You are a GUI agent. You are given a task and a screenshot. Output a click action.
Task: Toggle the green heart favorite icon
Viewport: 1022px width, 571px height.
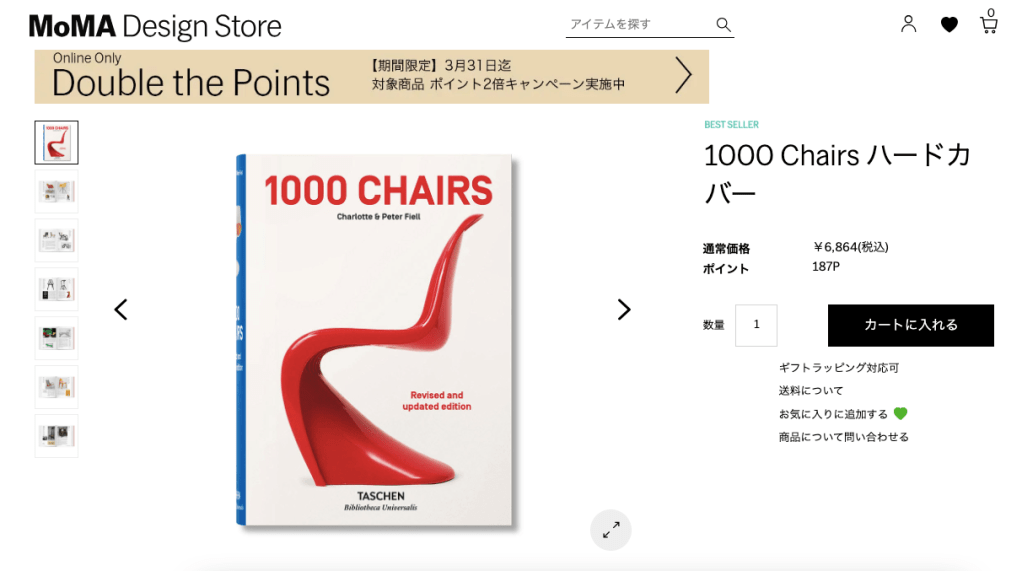pyautogui.click(x=900, y=413)
